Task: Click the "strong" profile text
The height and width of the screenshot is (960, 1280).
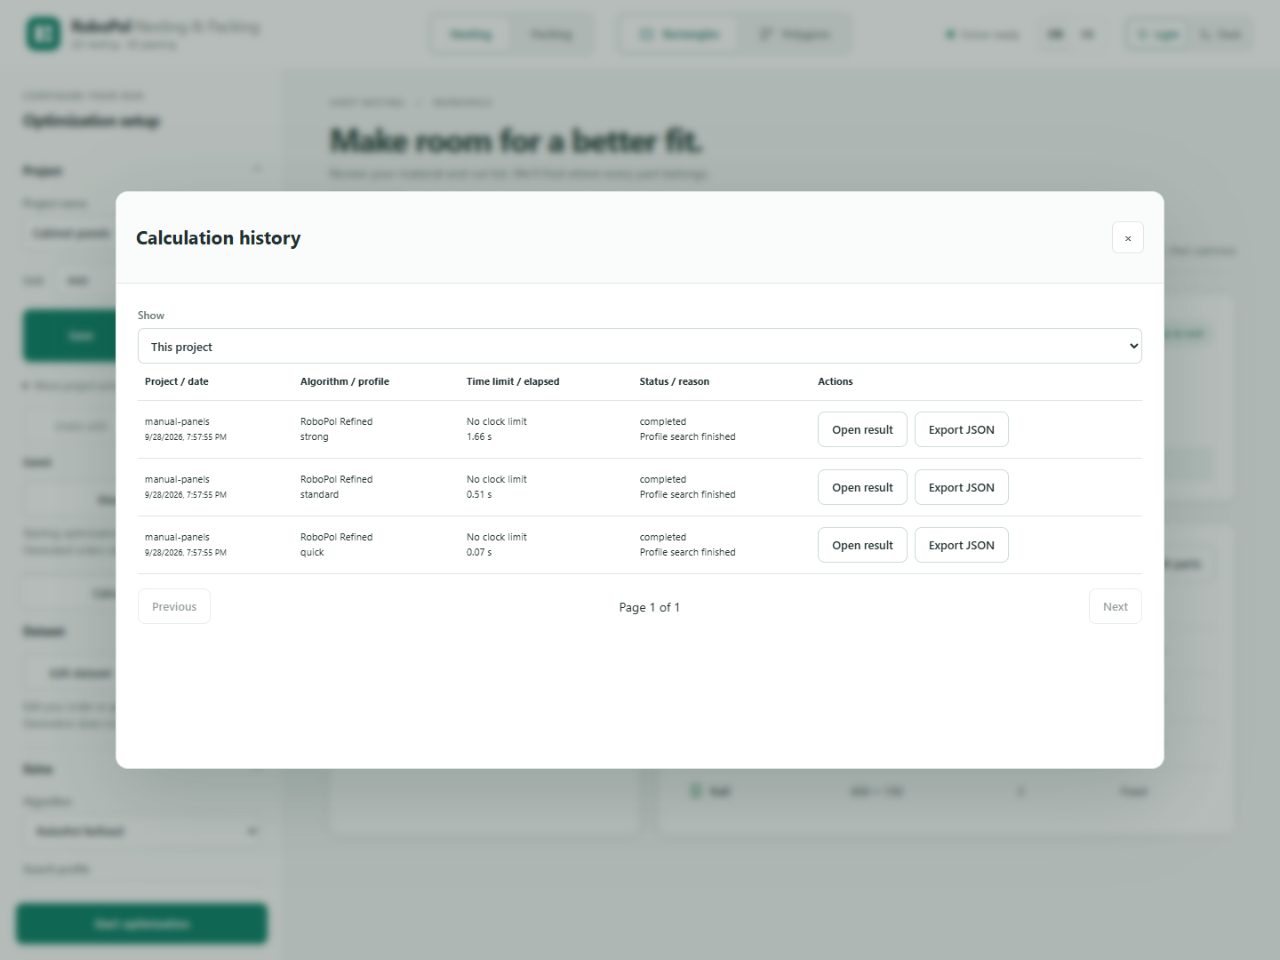Action: 314,437
